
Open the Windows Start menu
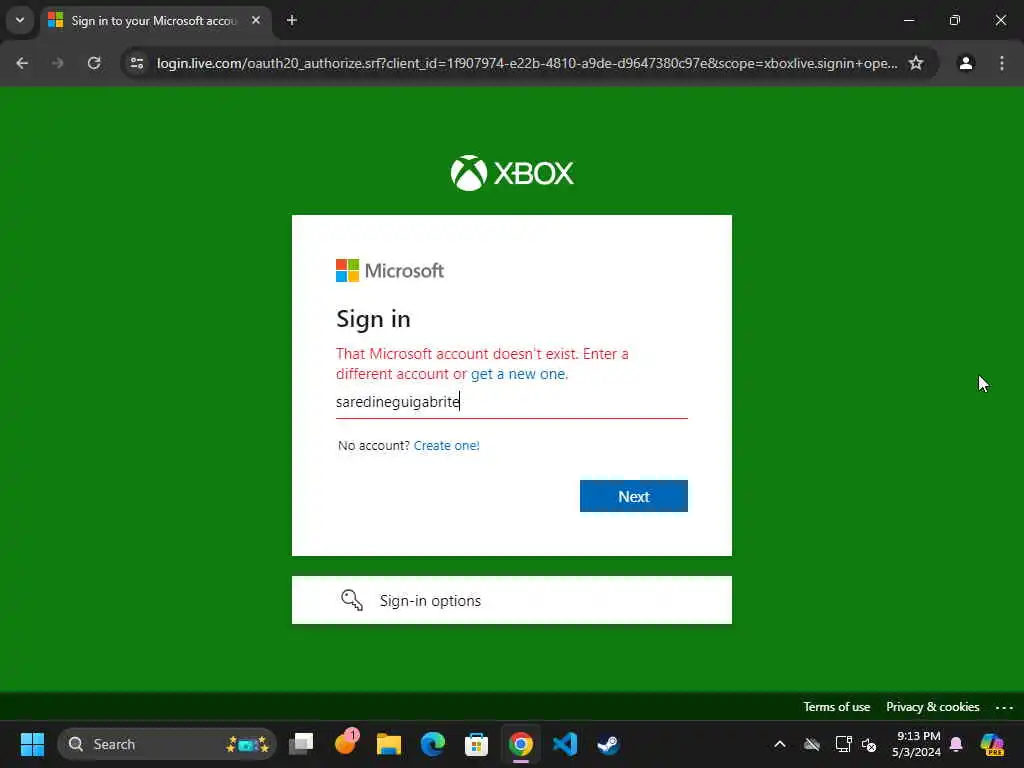(32, 744)
